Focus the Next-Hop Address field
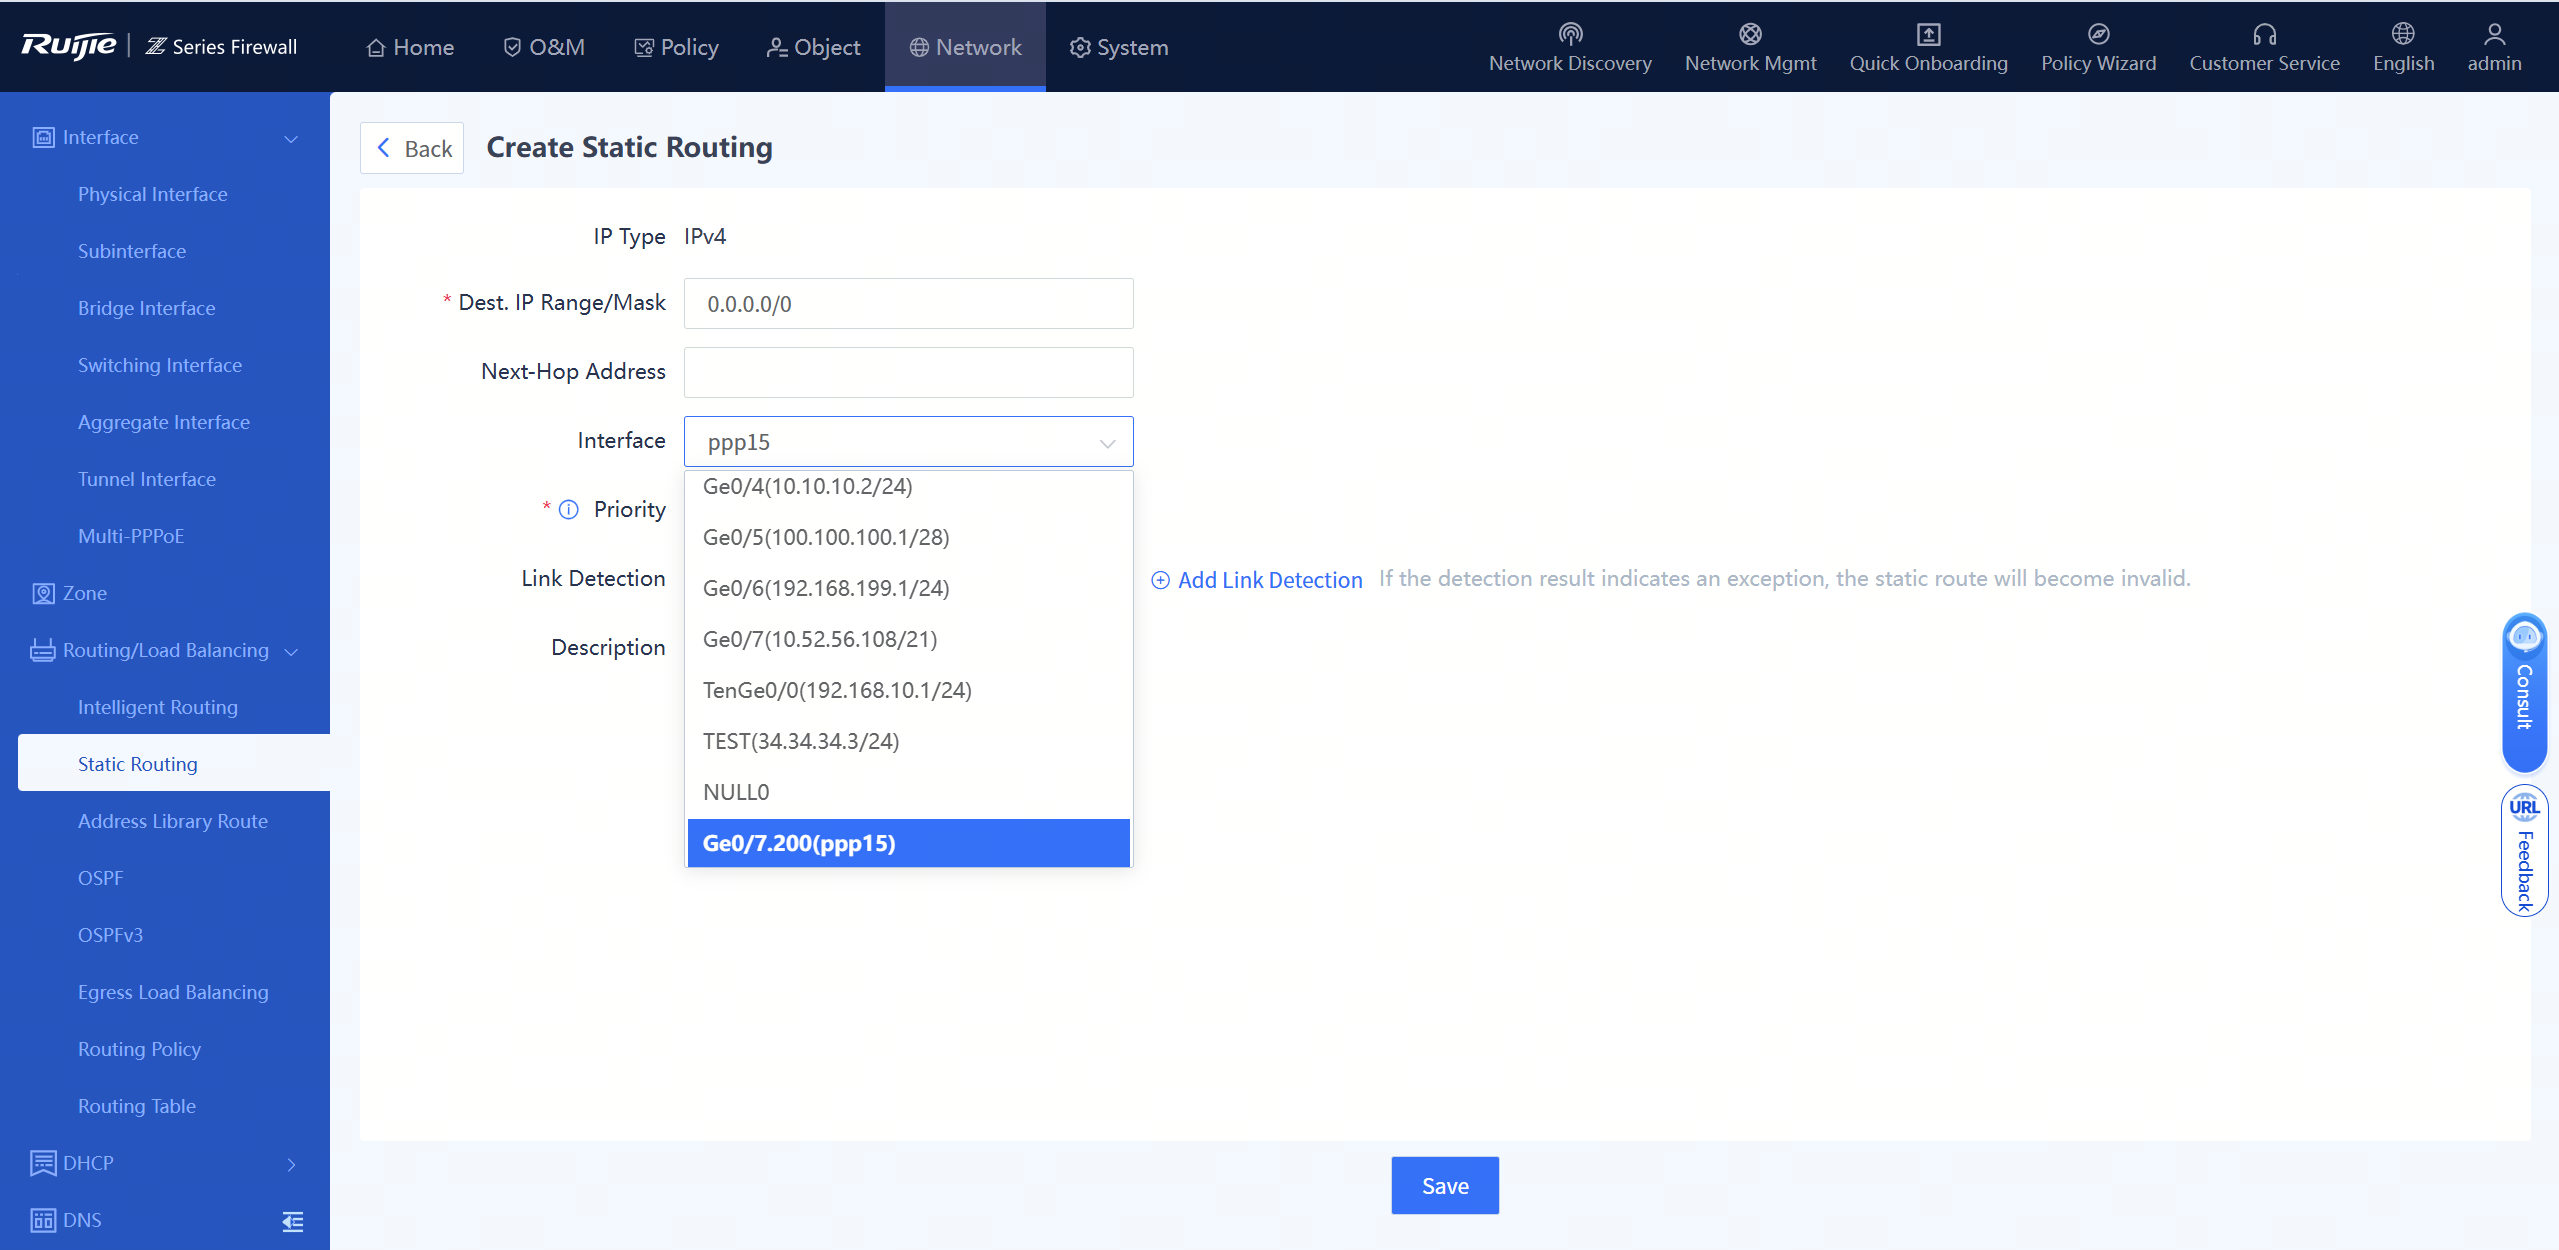 pyautogui.click(x=908, y=372)
